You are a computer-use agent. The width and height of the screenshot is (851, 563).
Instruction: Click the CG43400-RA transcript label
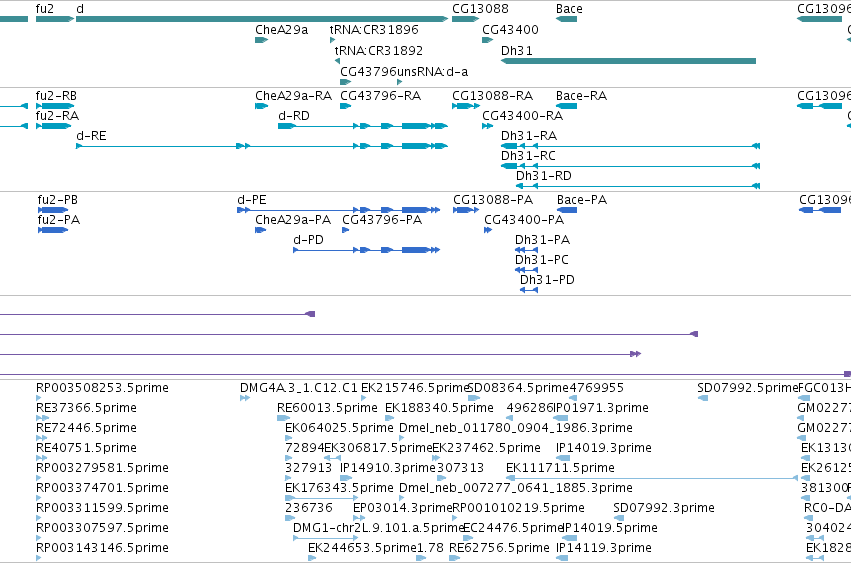(x=522, y=116)
